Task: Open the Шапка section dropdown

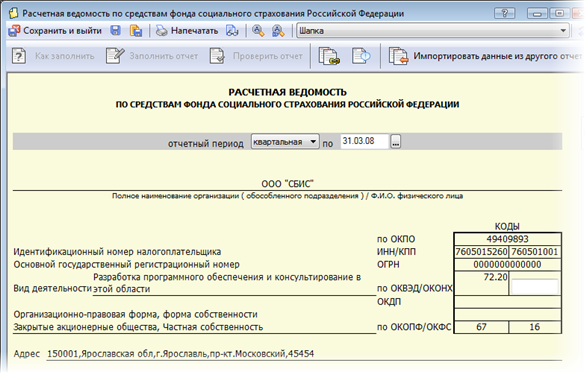Action: (433, 31)
